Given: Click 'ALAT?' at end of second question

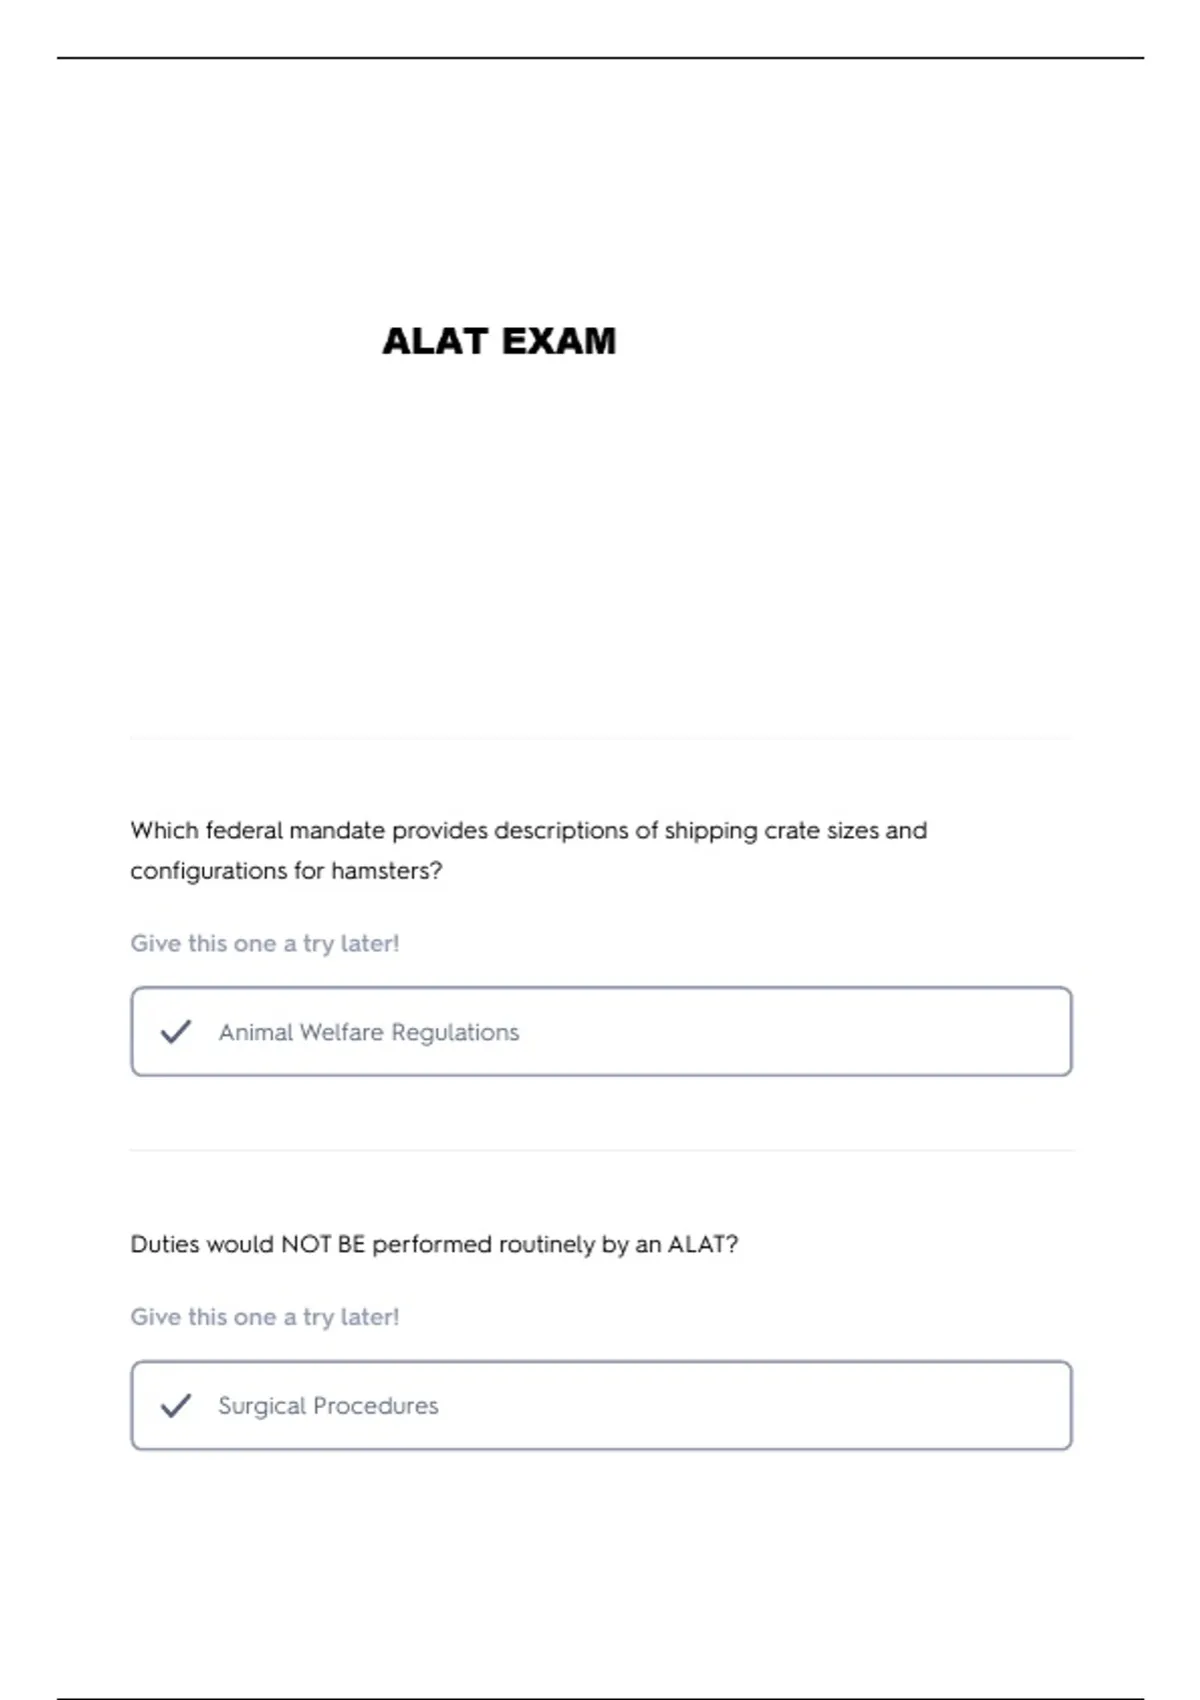Looking at the screenshot, I should [702, 1244].
